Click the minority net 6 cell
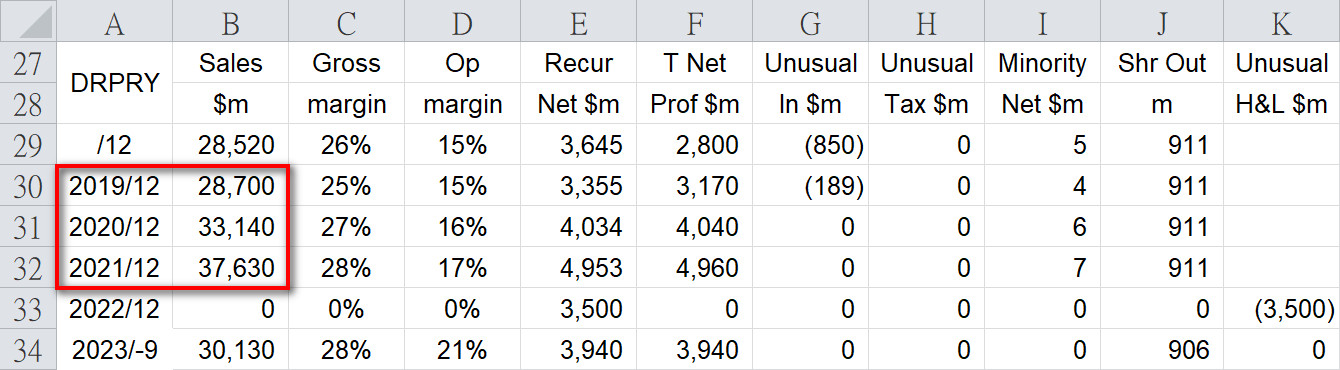The width and height of the screenshot is (1340, 370). (1043, 226)
